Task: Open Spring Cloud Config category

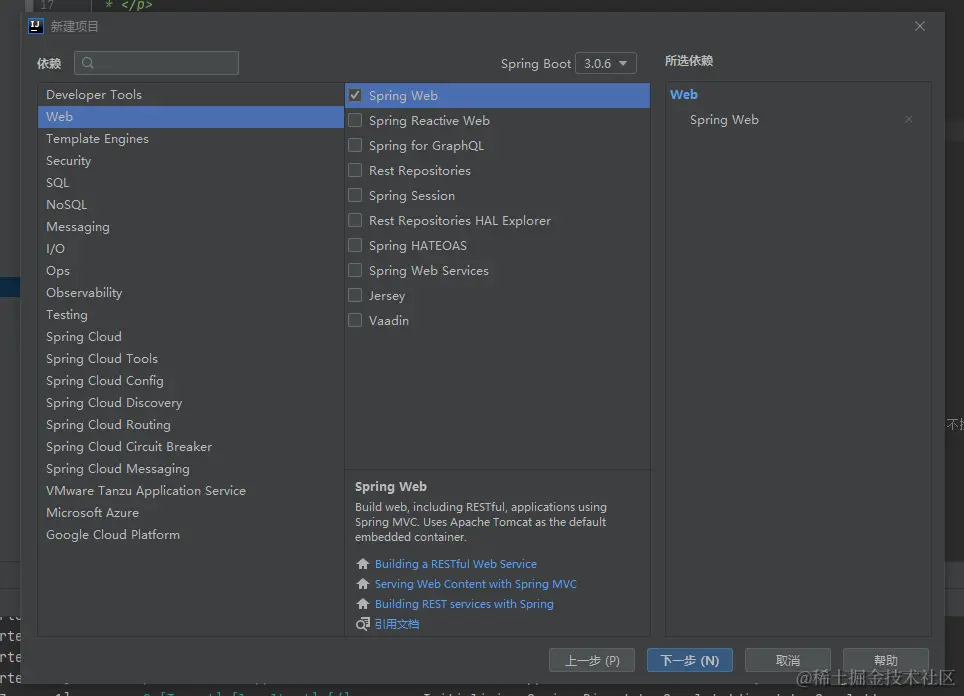Action: 191,381
